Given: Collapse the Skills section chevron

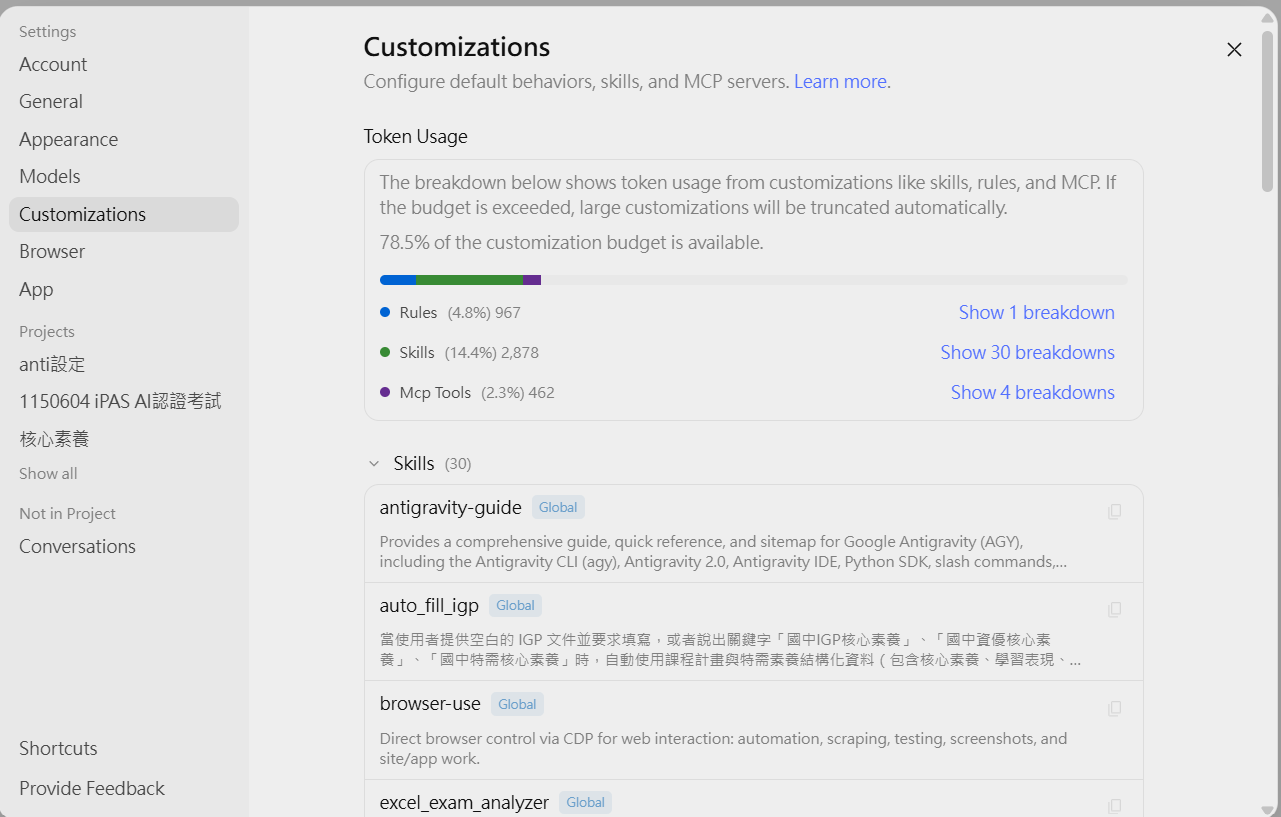Looking at the screenshot, I should pos(374,463).
